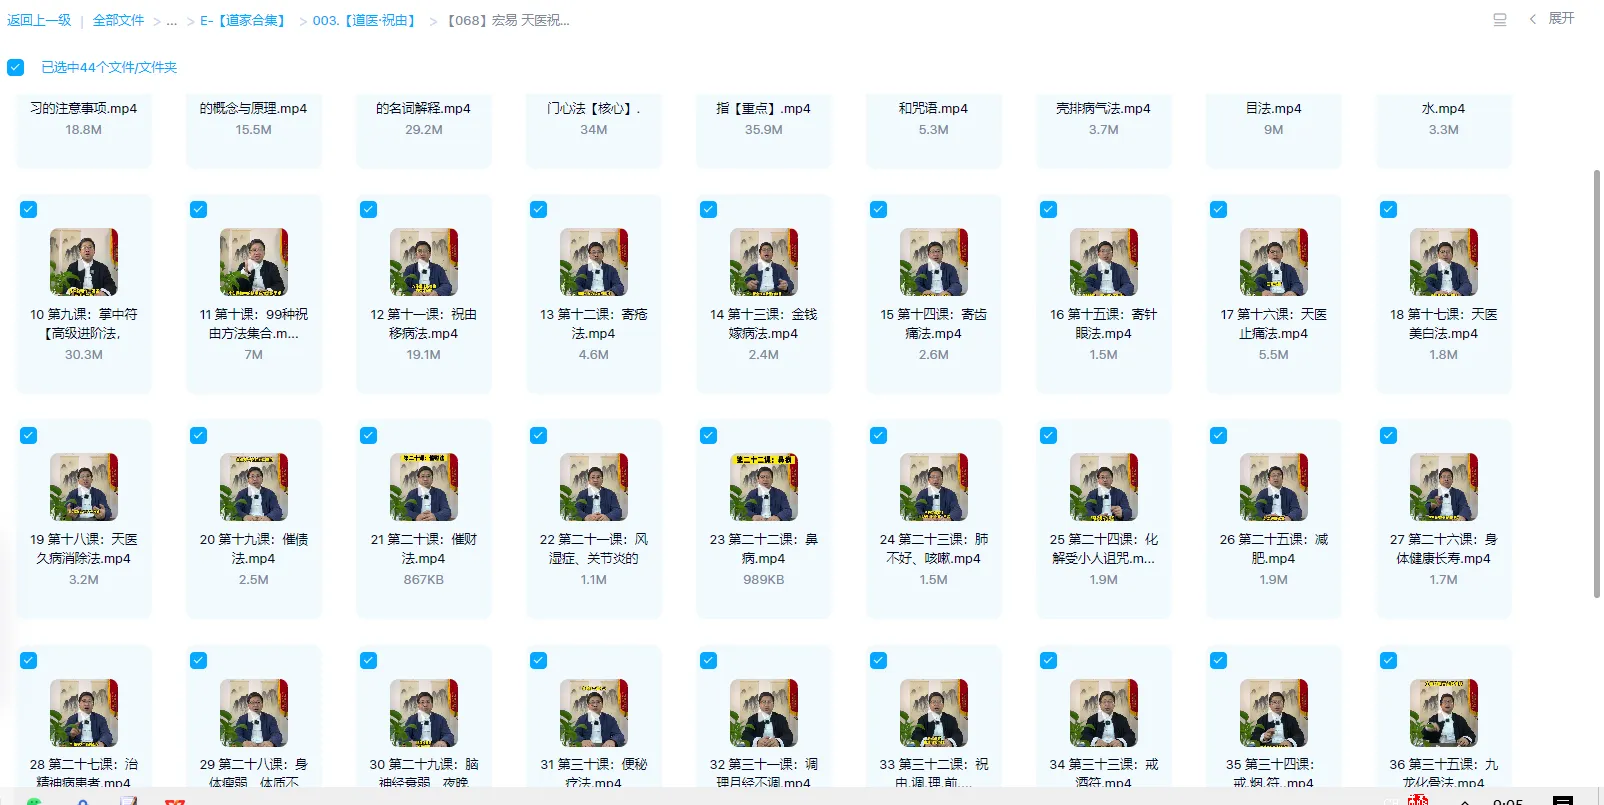
Task: Click the taskbar clock time
Action: point(1507,800)
